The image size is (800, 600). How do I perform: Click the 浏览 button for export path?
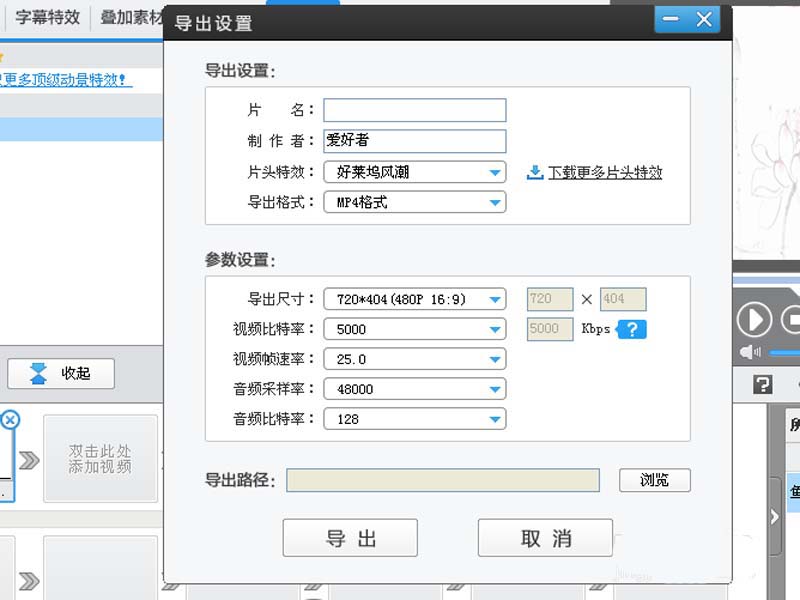[x=656, y=481]
